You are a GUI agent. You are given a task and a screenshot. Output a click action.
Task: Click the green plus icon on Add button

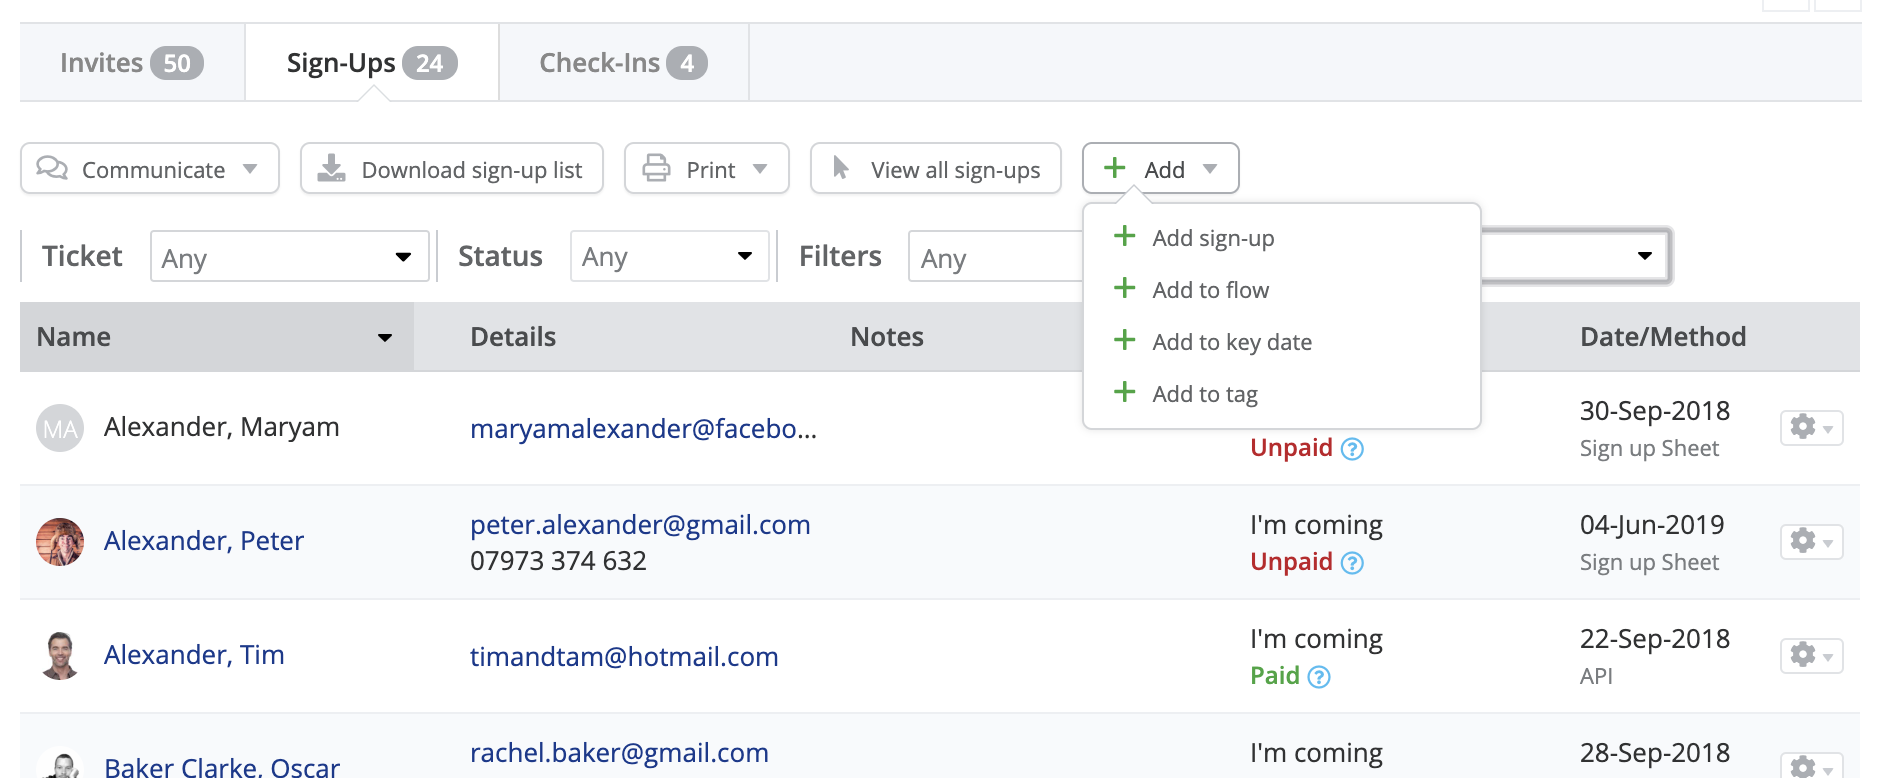[1115, 168]
